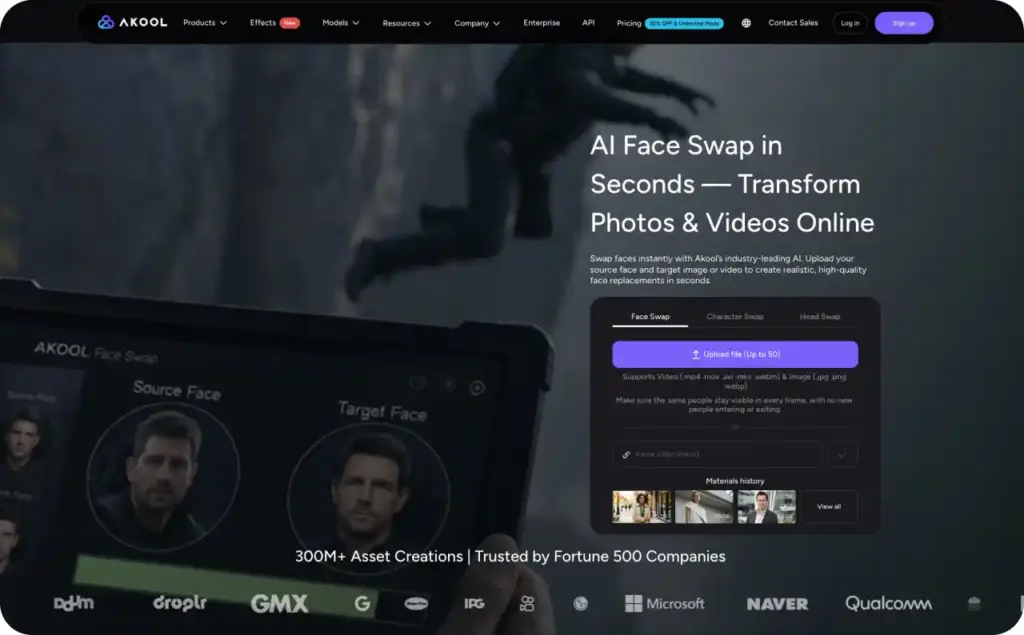Click the globe language icon
Viewport: 1024px width, 635px height.
pos(746,23)
